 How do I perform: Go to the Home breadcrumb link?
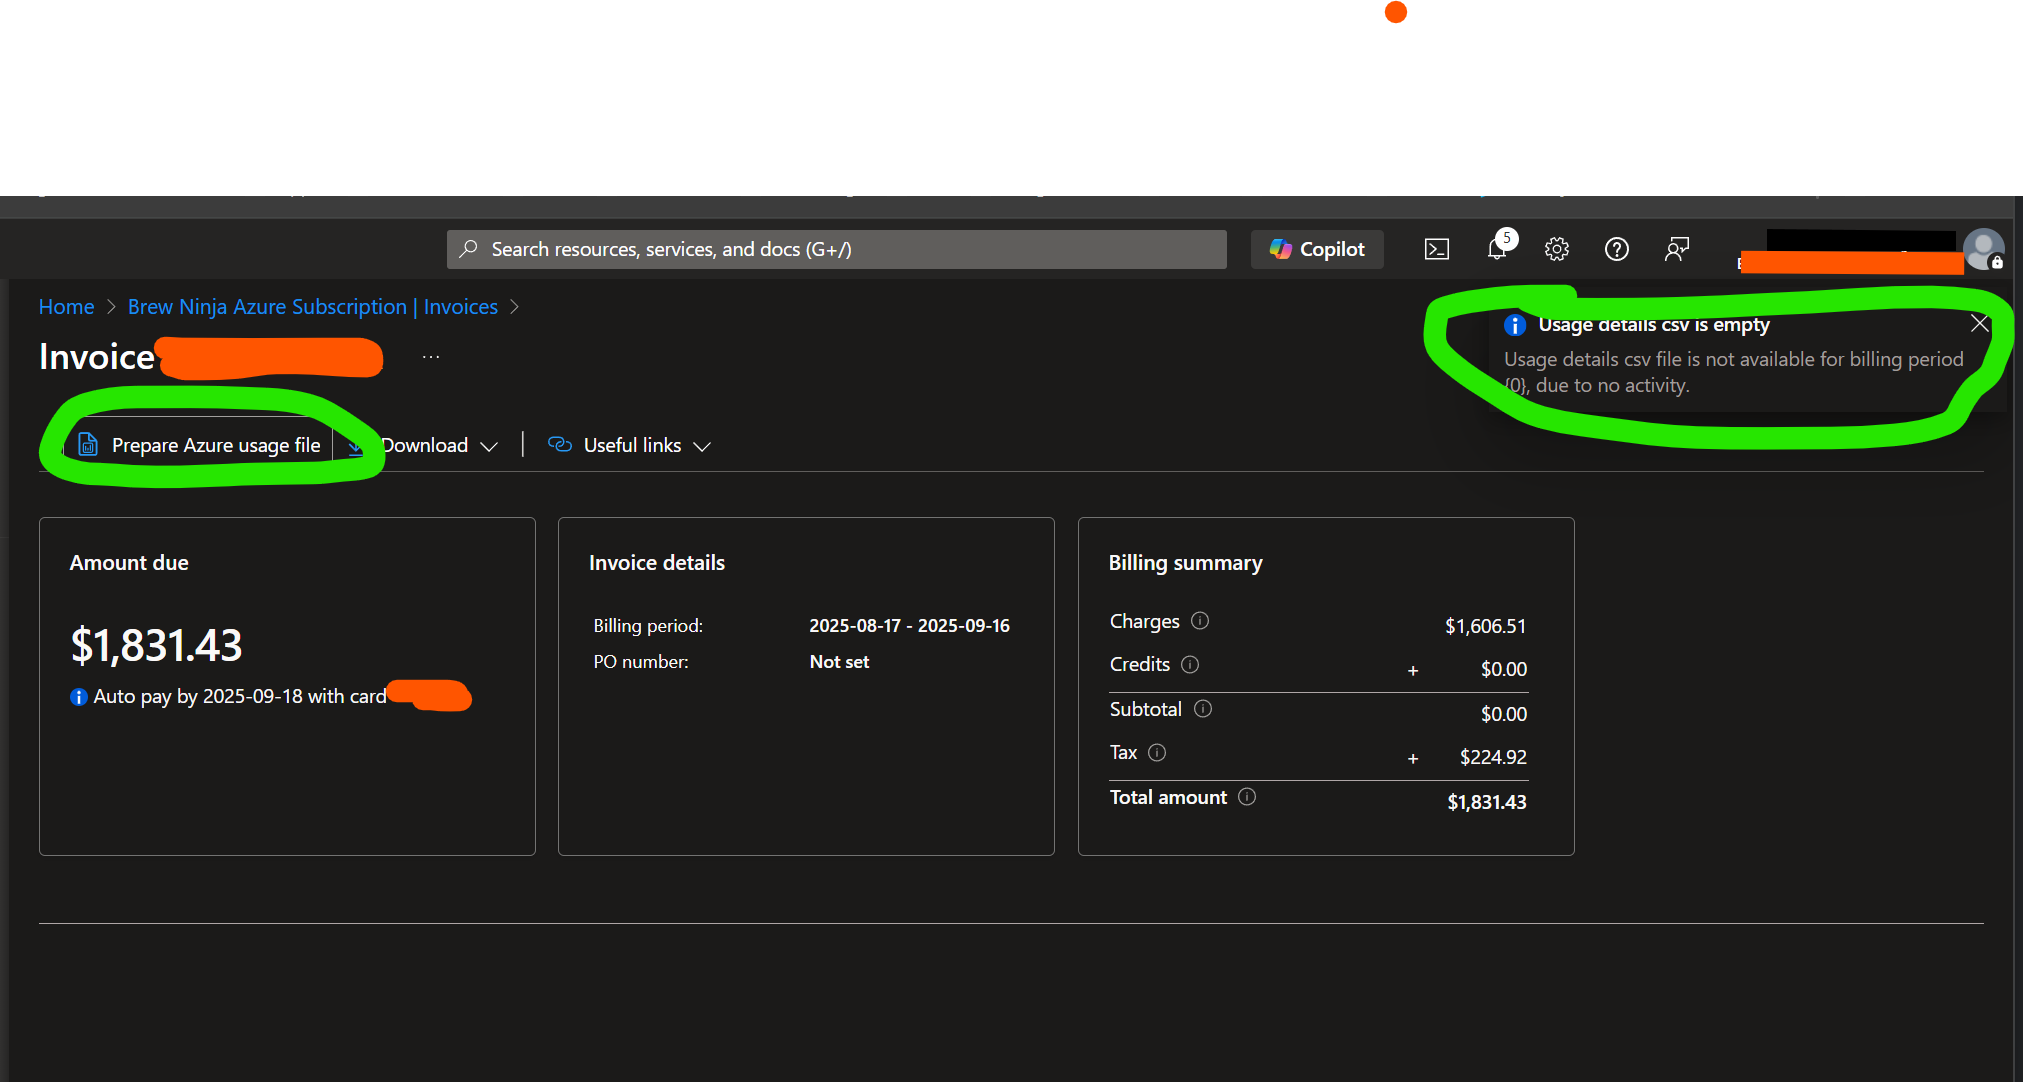[66, 307]
